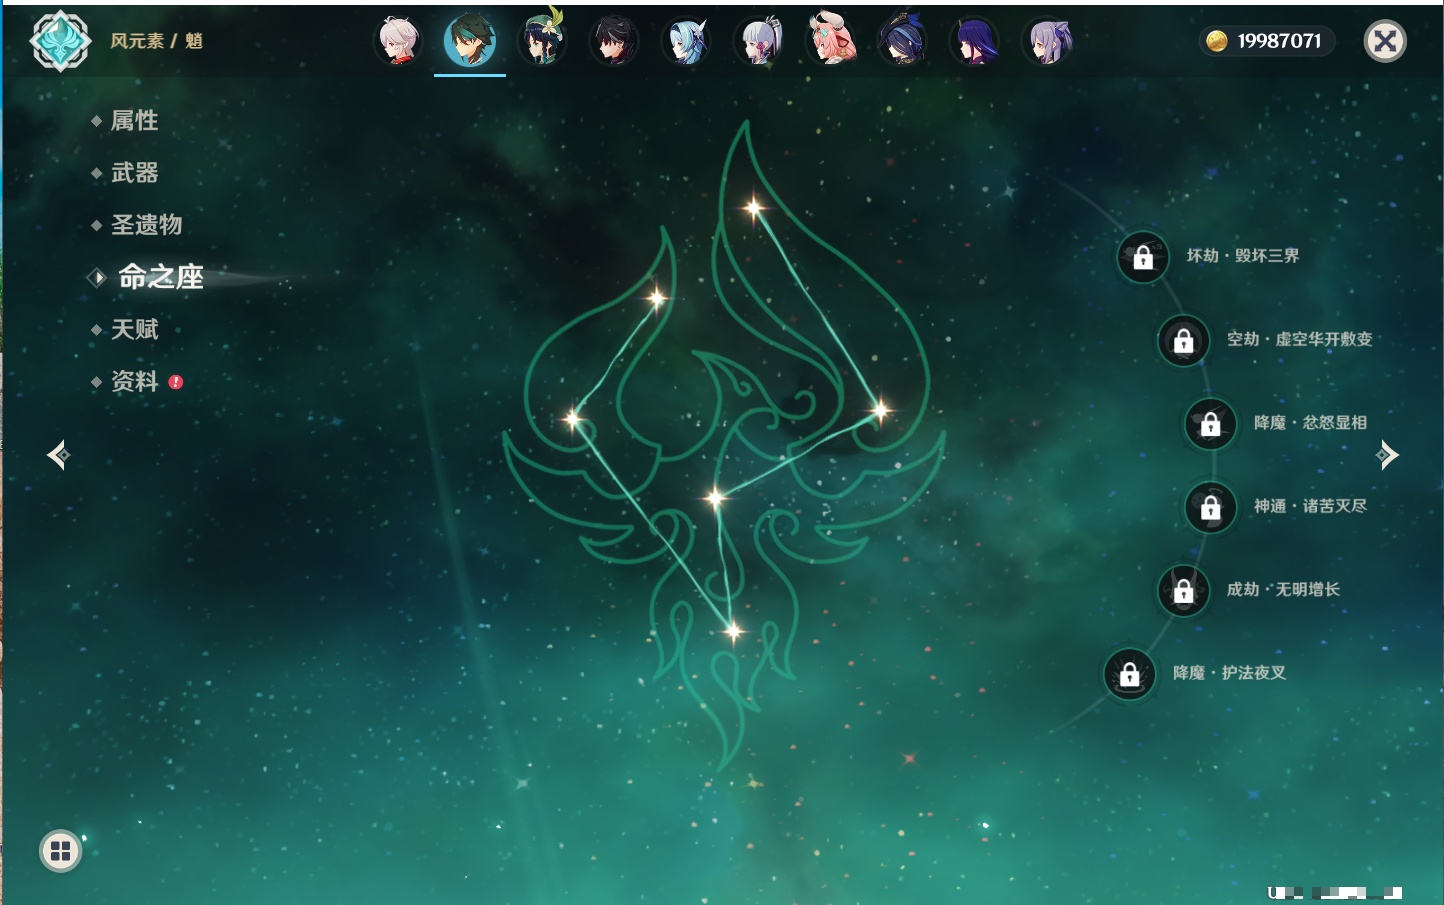Open constellation label 神通·诸苦灭尽
Viewport: 1444px width, 905px height.
(x=1310, y=506)
